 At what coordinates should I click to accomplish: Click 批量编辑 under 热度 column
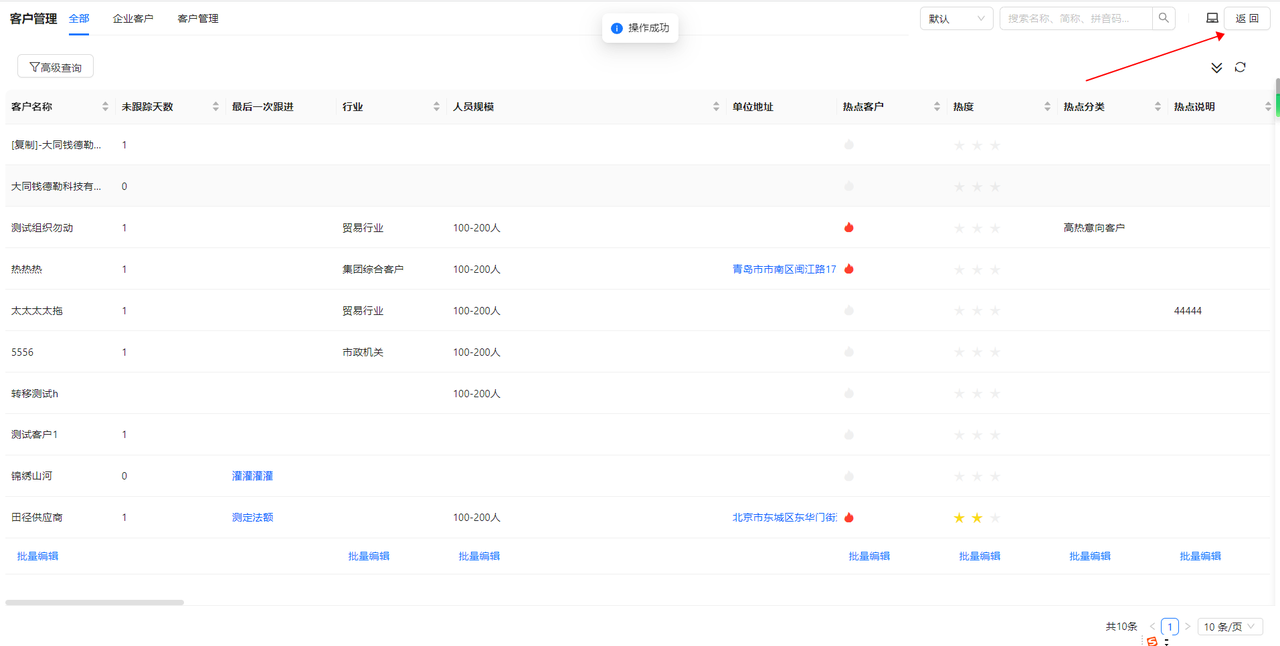979,556
